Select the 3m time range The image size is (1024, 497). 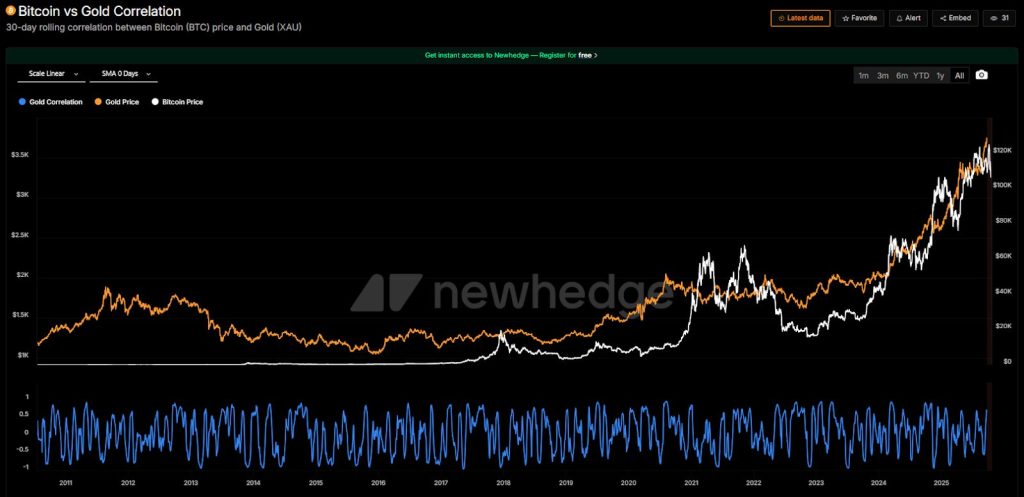(x=883, y=75)
